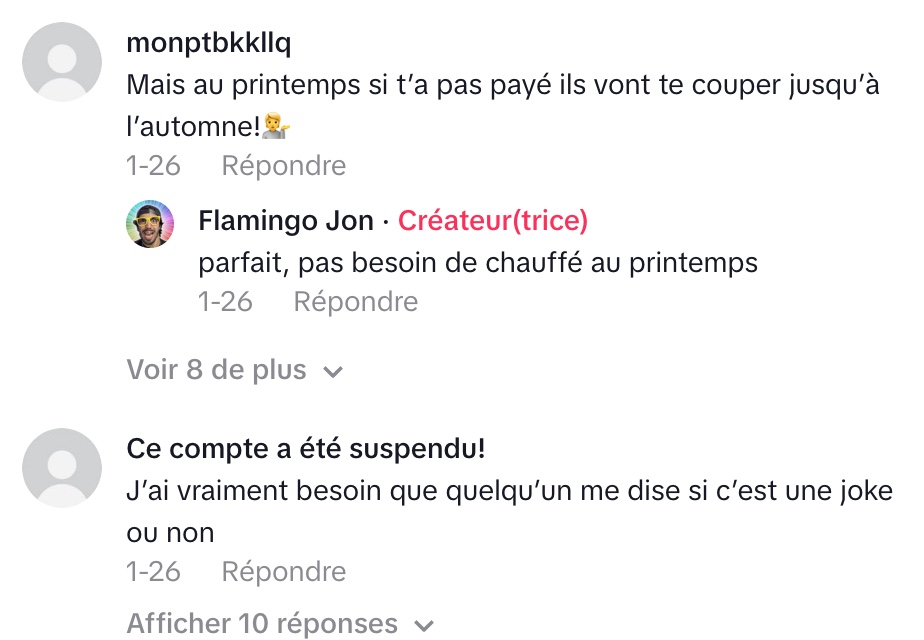924x640 pixels.
Task: Click "Ce compte a été suspendu!" username
Action: coord(306,449)
